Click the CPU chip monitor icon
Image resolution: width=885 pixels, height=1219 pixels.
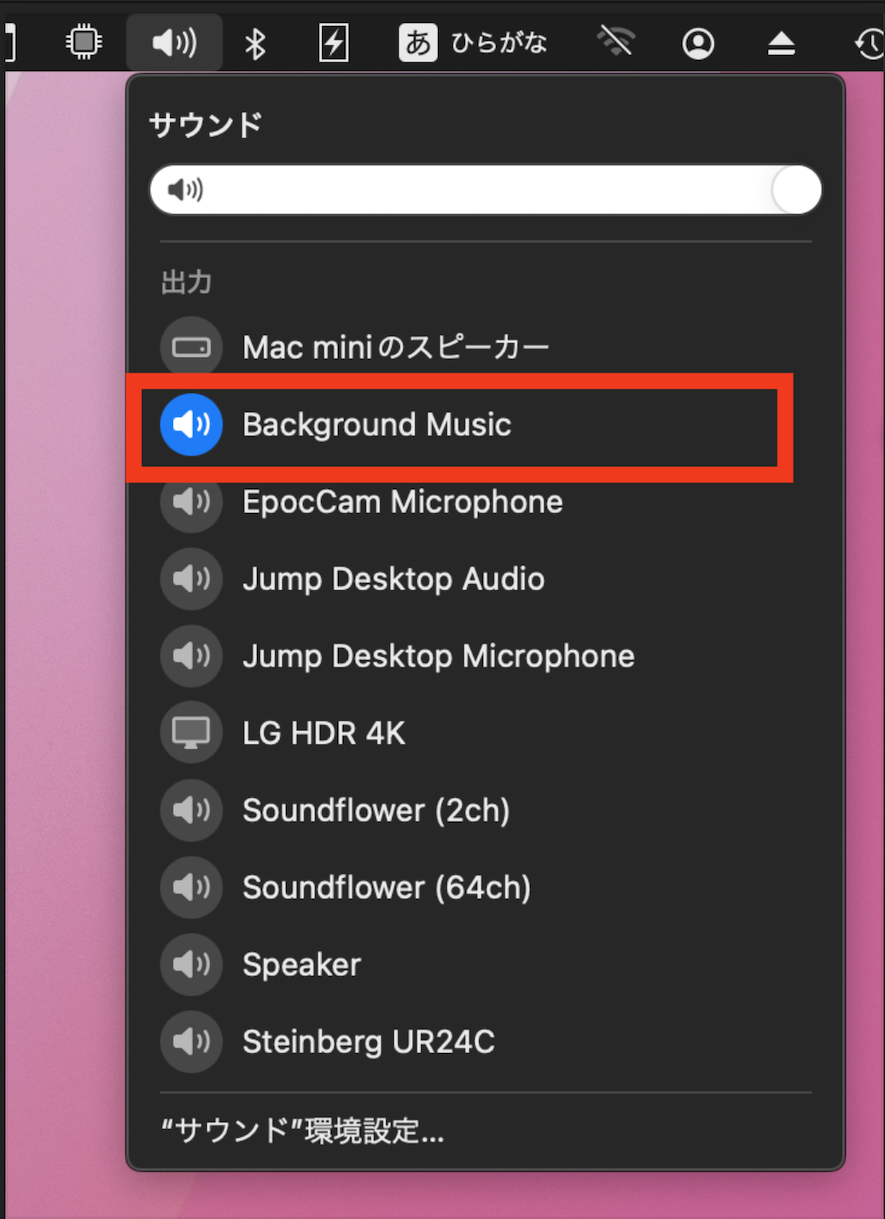click(84, 43)
